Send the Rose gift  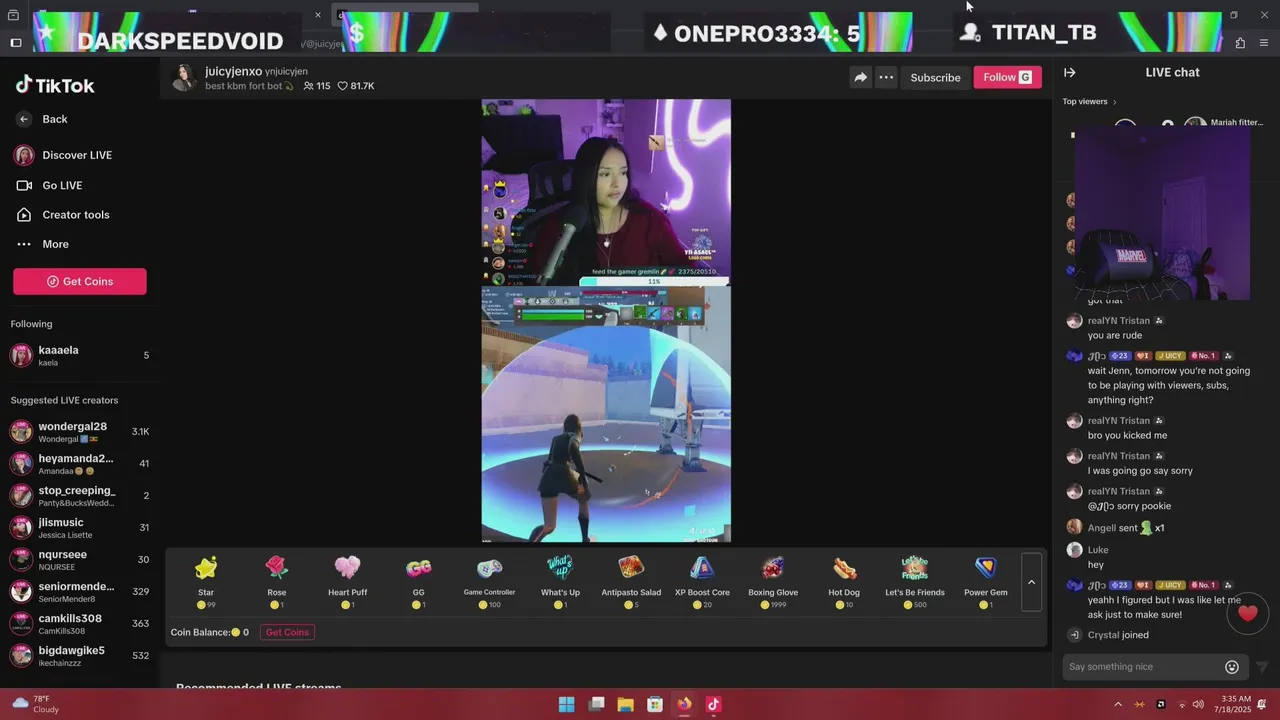[x=277, y=581]
